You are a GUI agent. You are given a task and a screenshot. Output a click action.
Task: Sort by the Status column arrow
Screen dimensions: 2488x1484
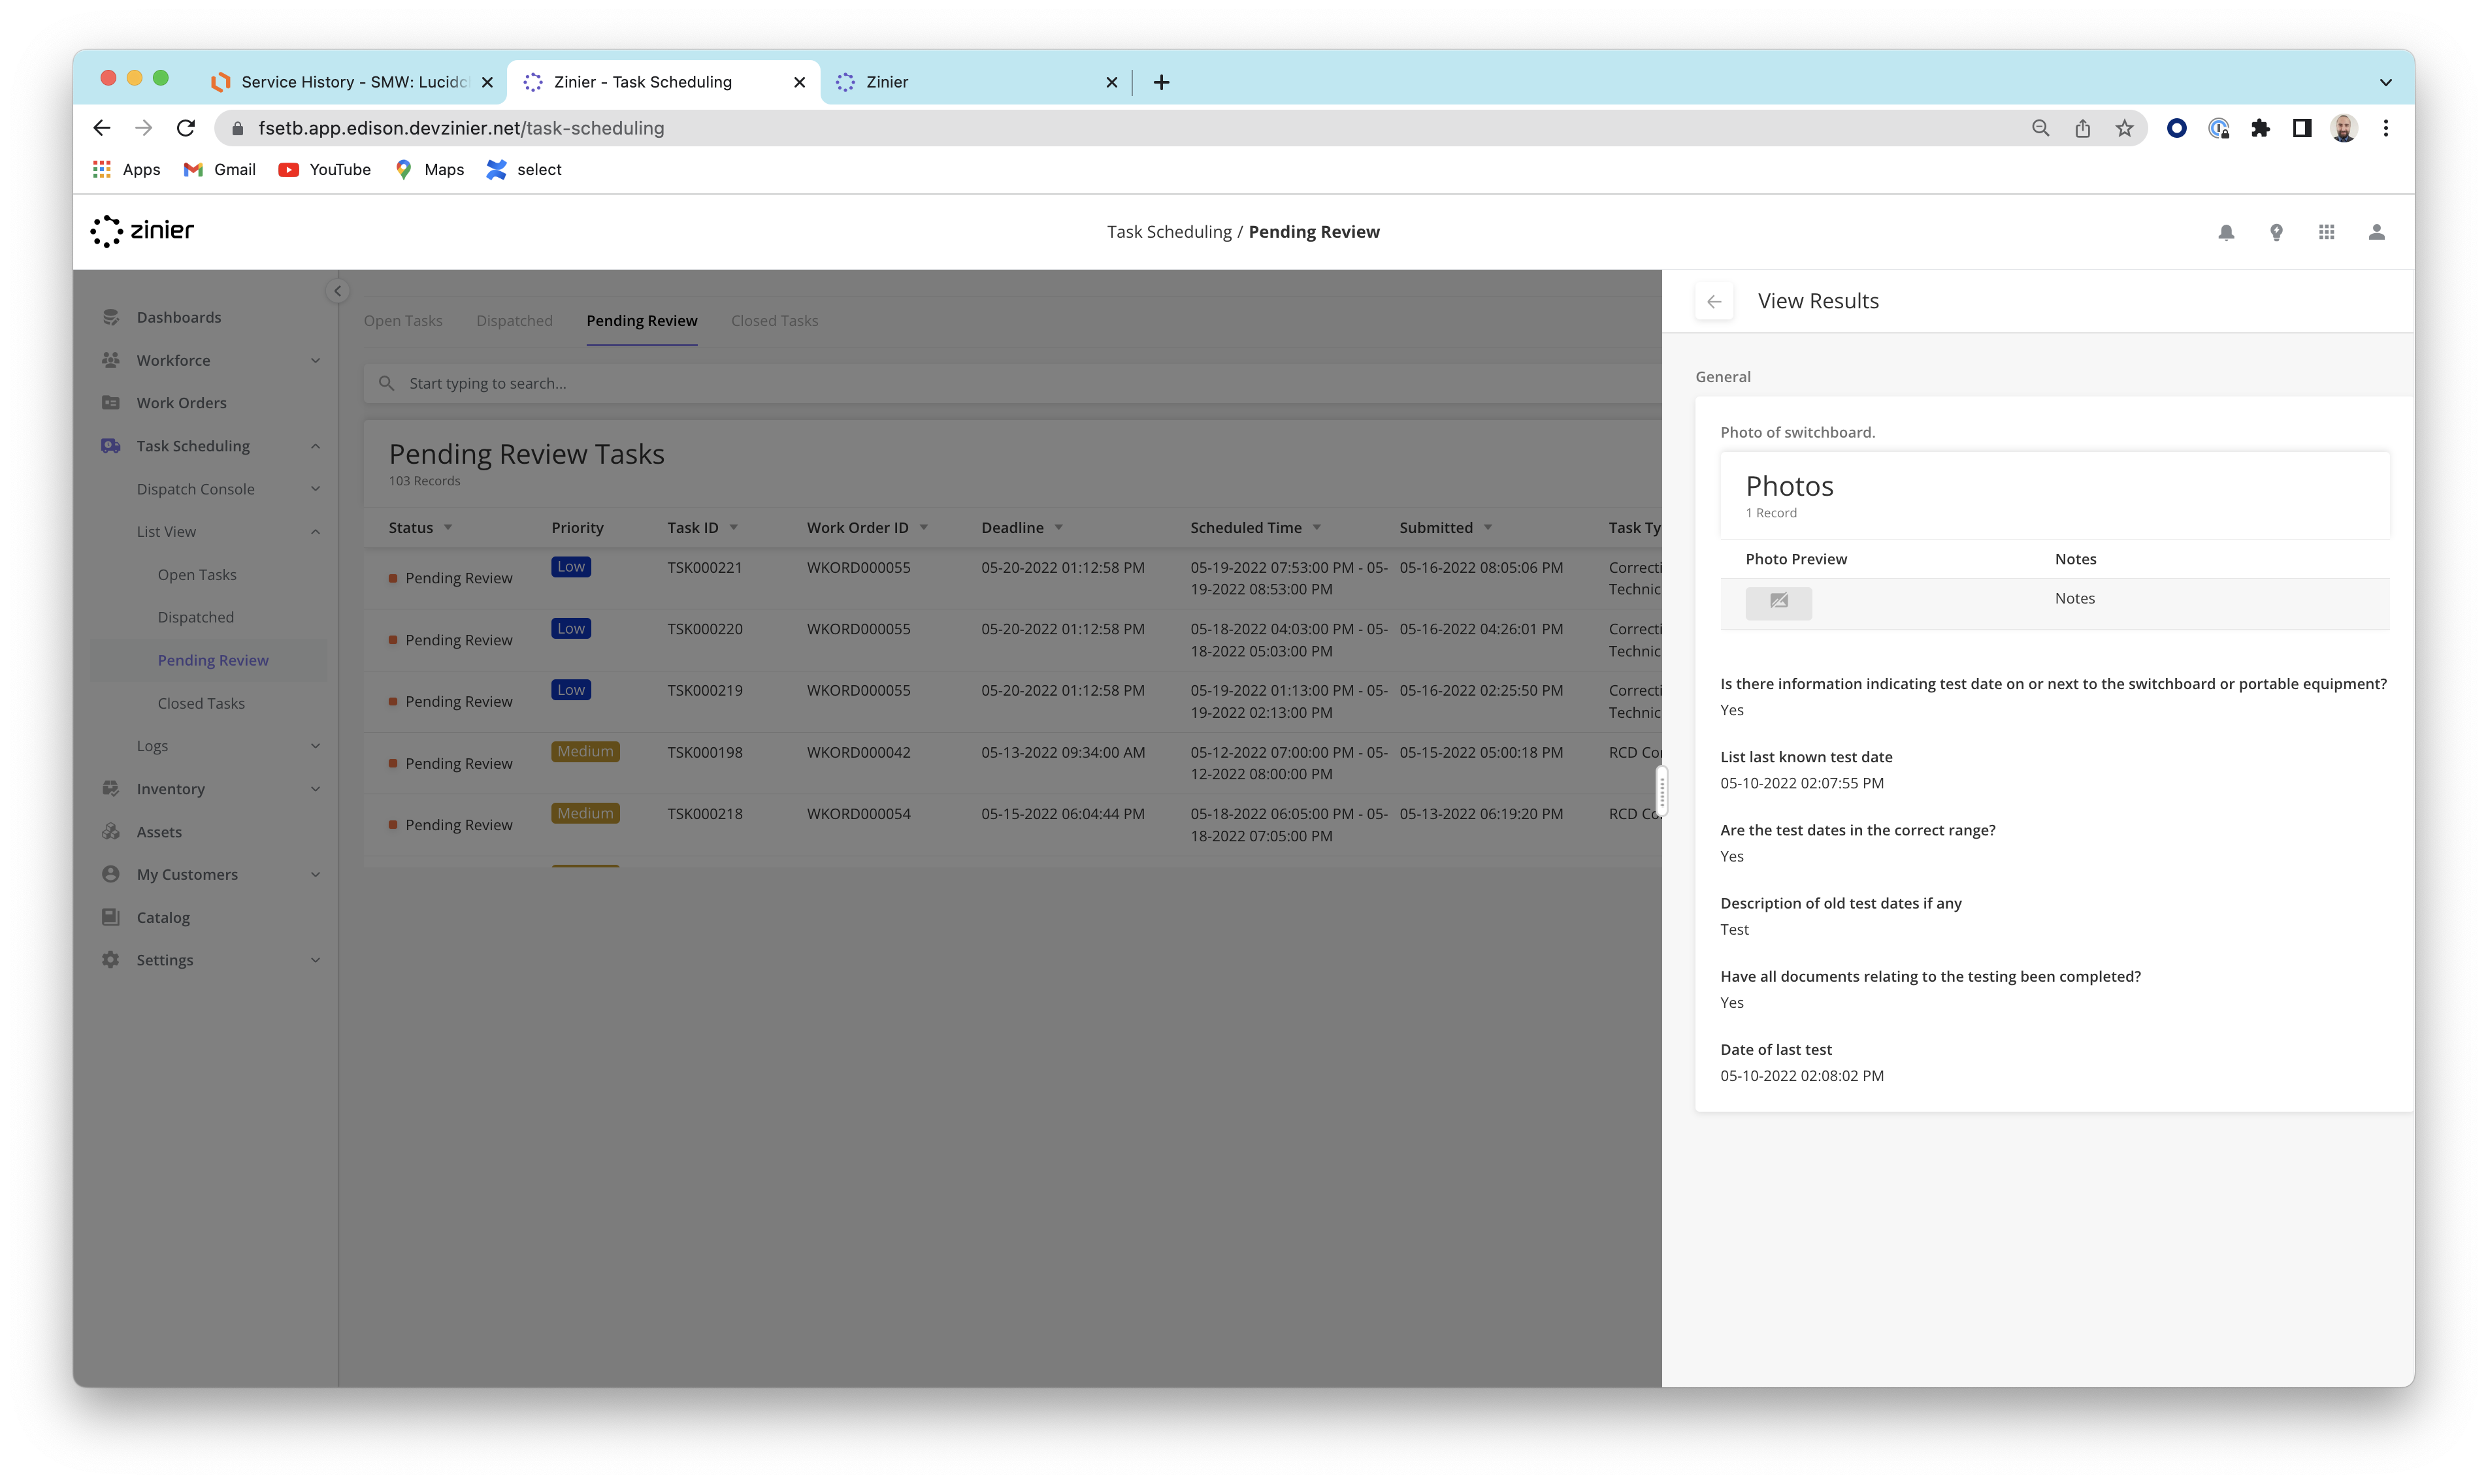(448, 527)
